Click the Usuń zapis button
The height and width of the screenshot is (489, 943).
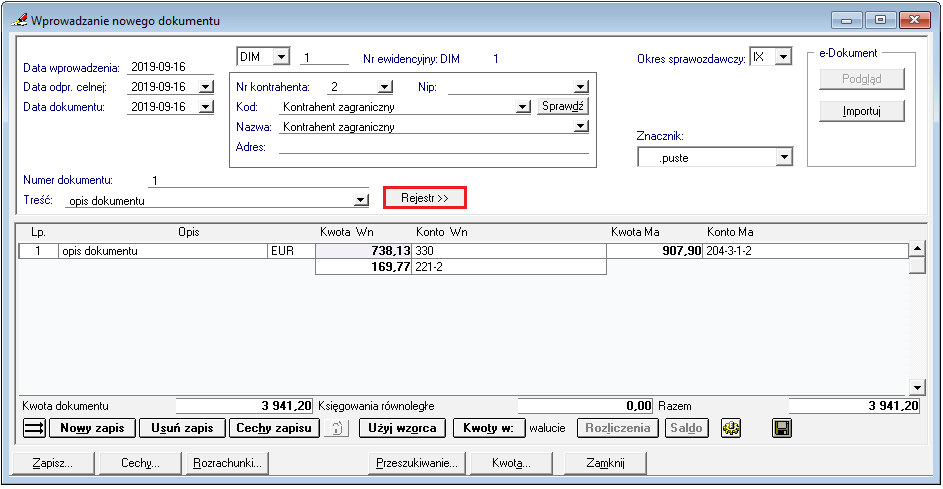click(x=182, y=428)
